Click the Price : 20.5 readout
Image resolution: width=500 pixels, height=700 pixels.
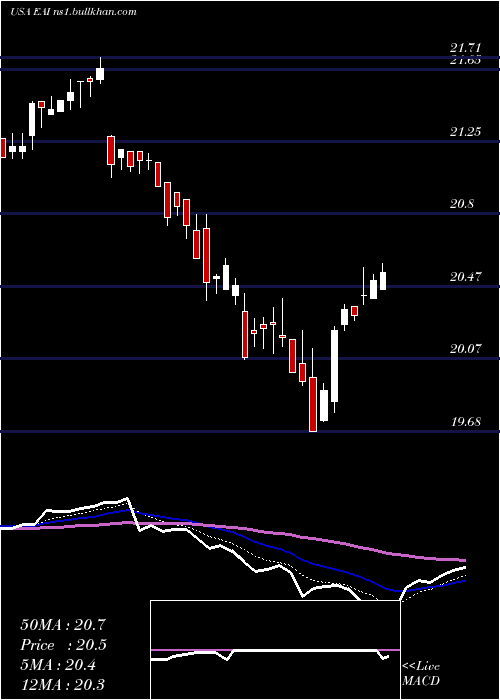point(64,646)
